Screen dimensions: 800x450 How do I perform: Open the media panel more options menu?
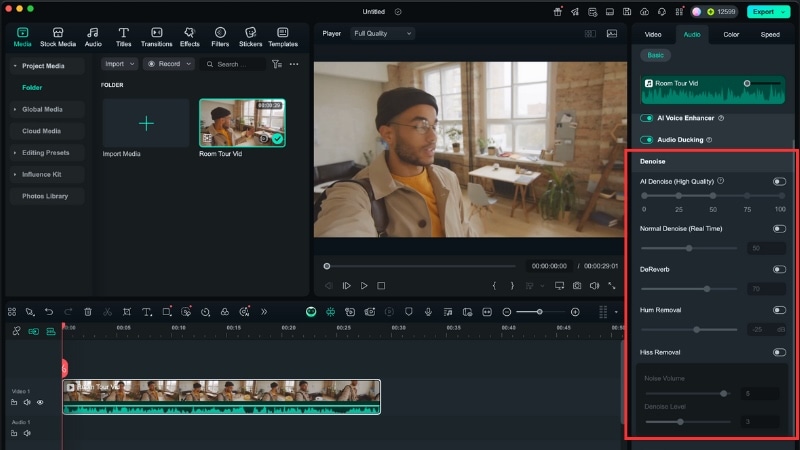click(x=294, y=64)
